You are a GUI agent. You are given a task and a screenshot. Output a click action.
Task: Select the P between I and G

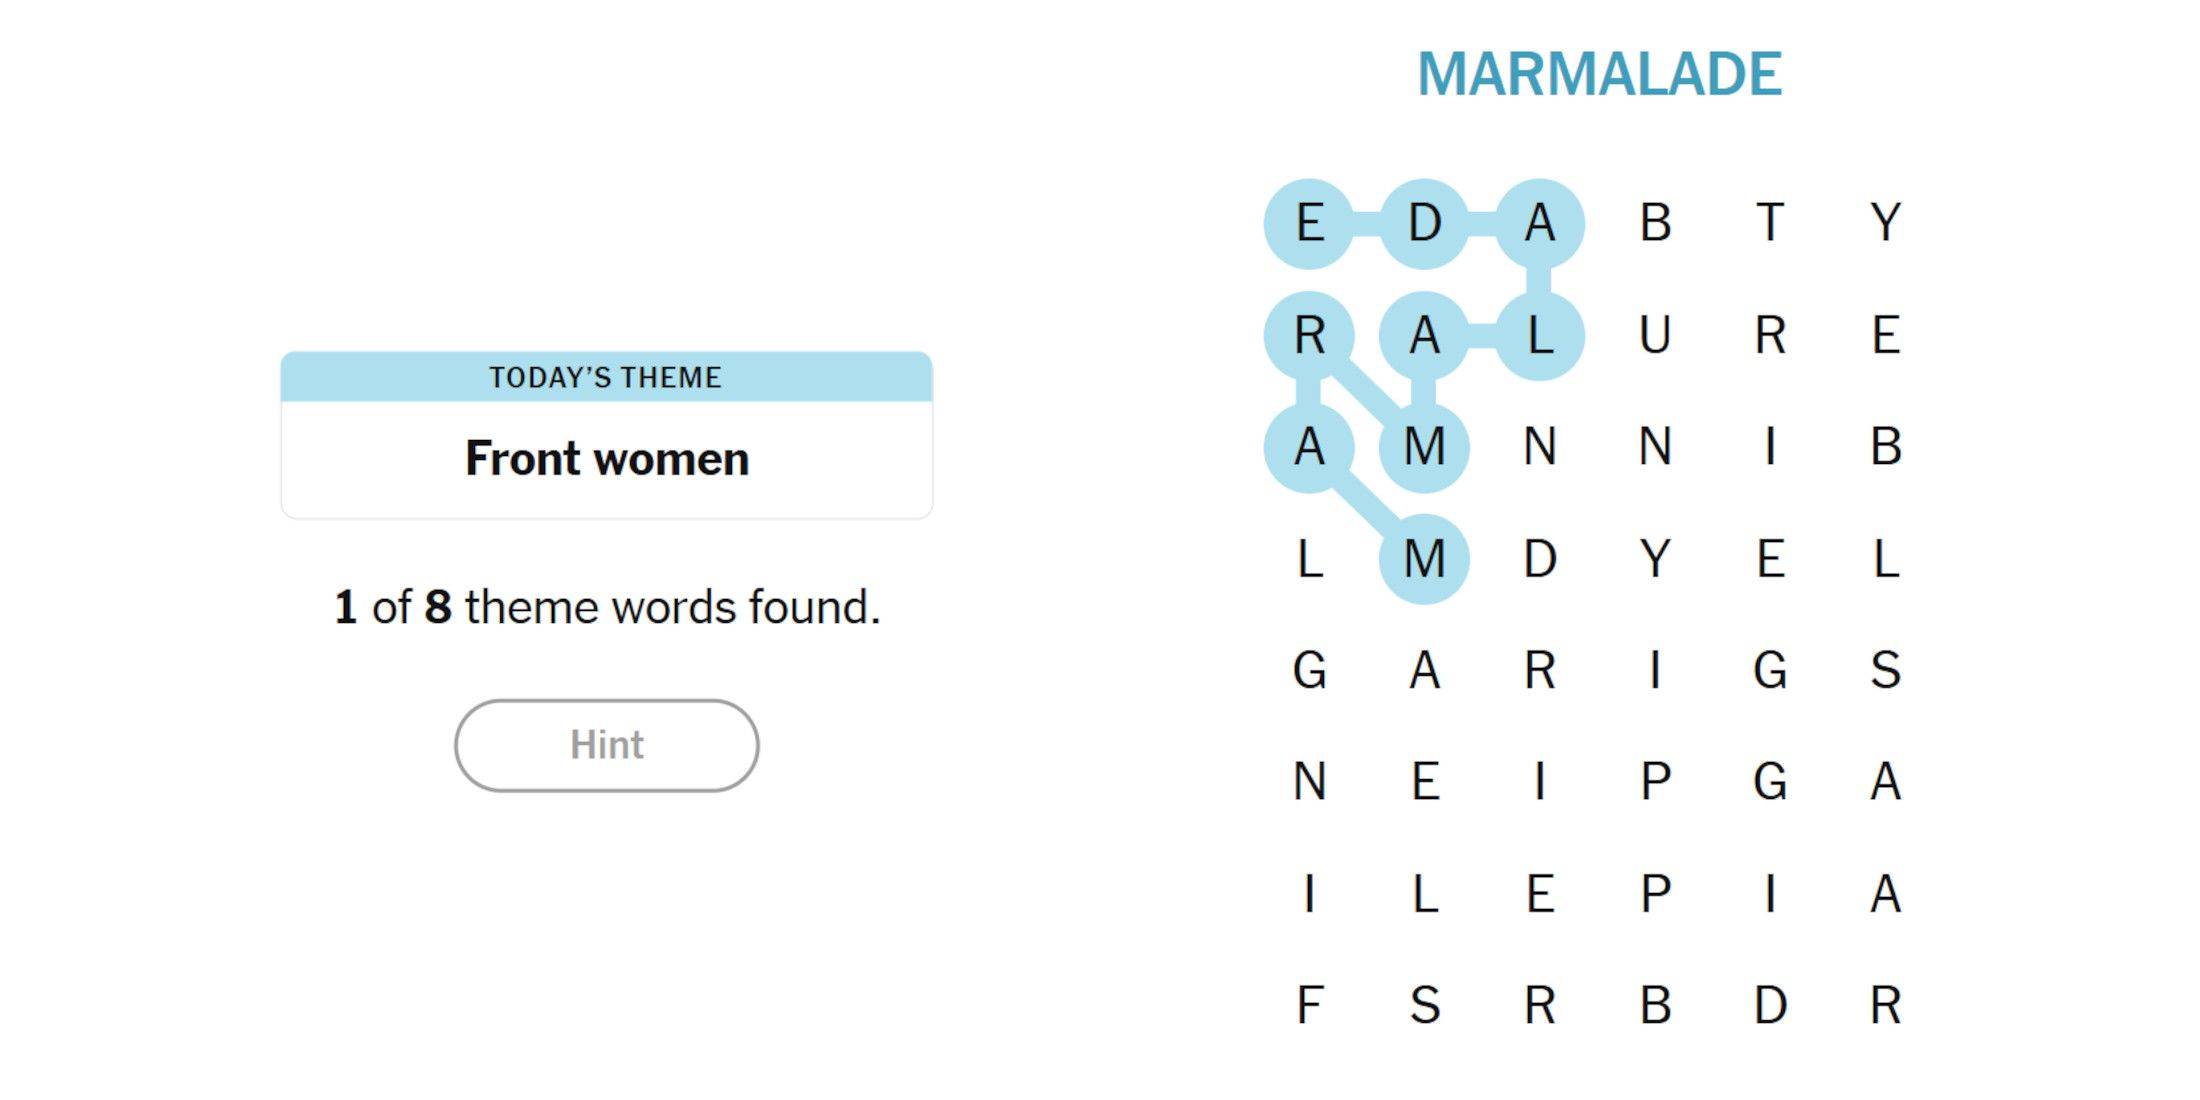point(1655,781)
